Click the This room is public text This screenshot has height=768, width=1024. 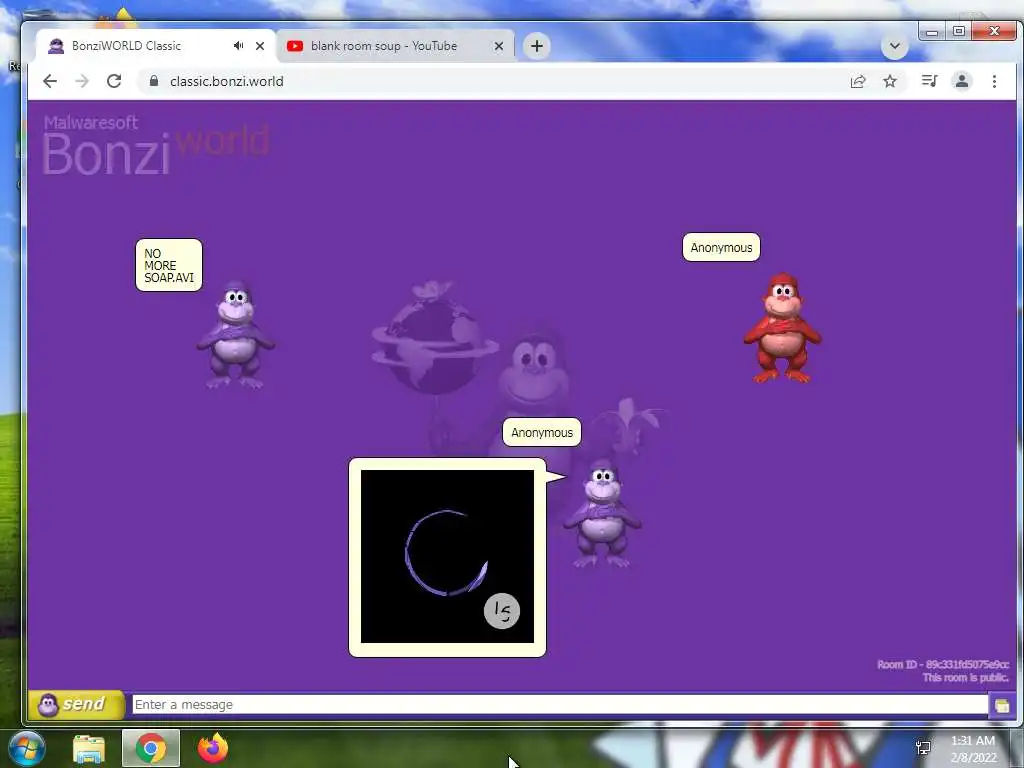point(965,678)
